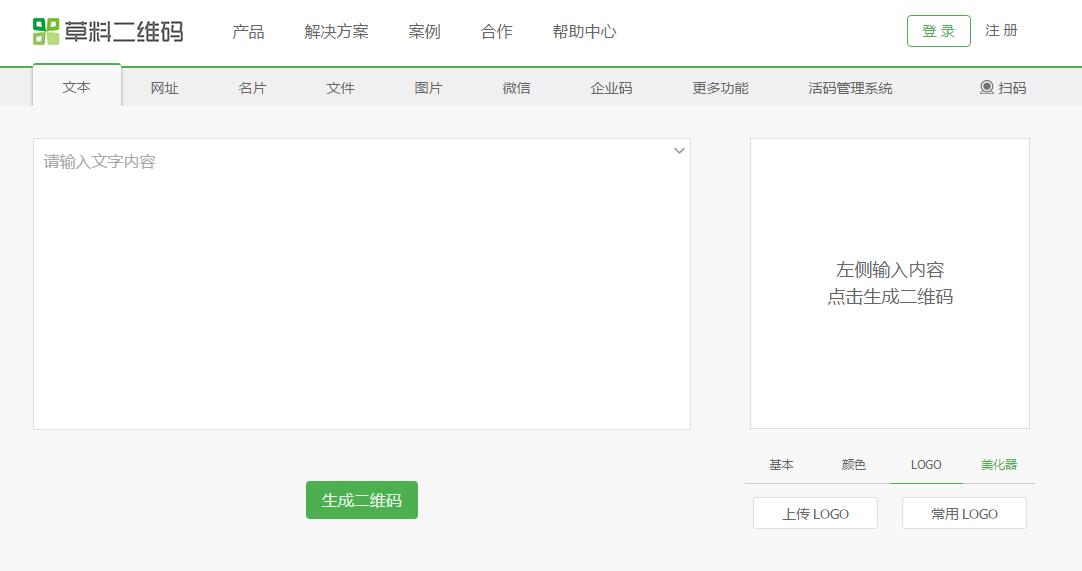Image resolution: width=1082 pixels, height=571 pixels.
Task: Switch to the 名片 tab
Action: pos(252,88)
